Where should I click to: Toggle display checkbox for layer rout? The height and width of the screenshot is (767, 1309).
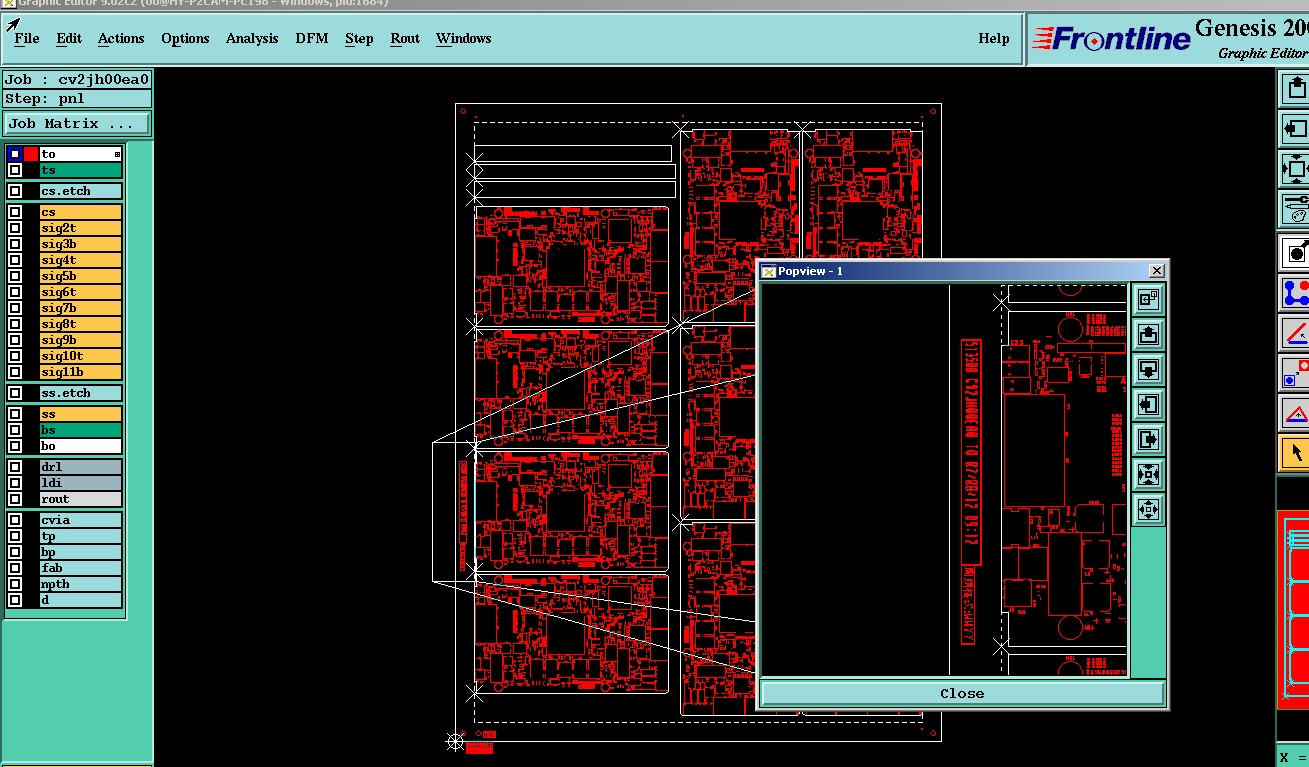point(15,499)
